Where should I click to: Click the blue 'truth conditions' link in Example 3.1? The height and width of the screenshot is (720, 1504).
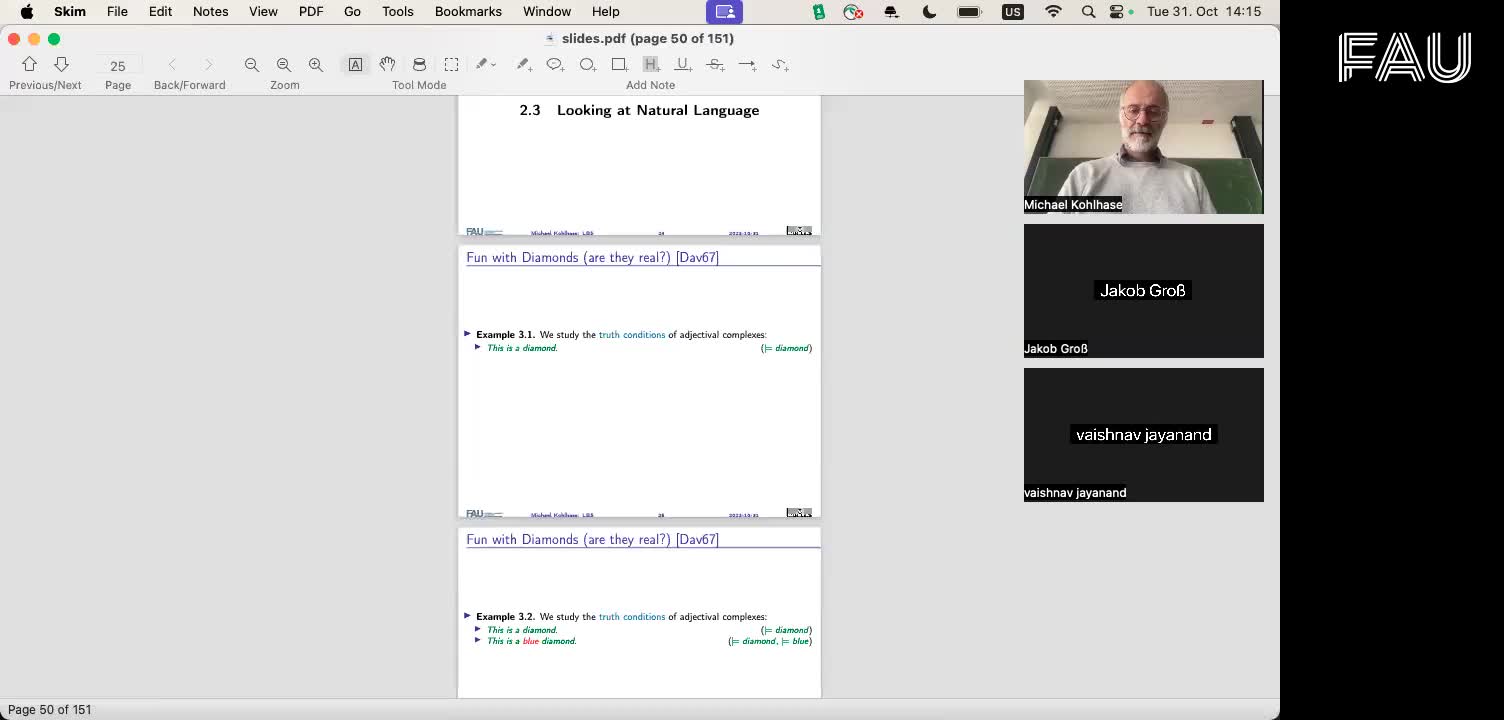click(631, 335)
